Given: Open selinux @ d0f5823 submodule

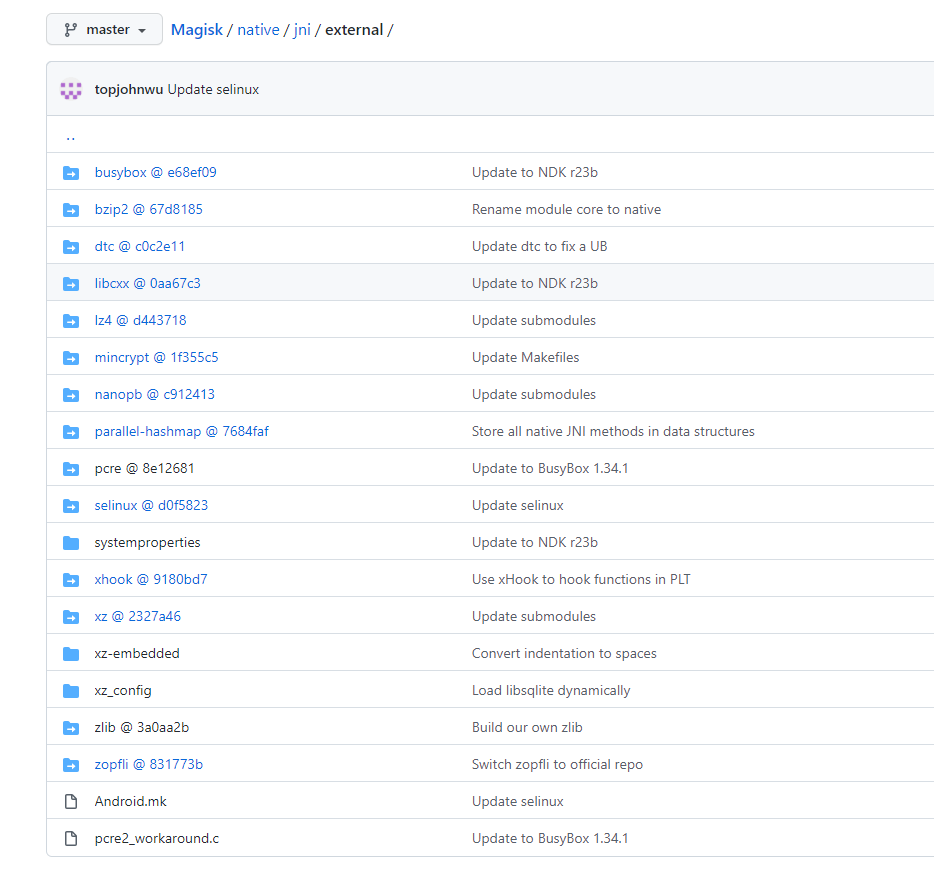Looking at the screenshot, I should (151, 505).
